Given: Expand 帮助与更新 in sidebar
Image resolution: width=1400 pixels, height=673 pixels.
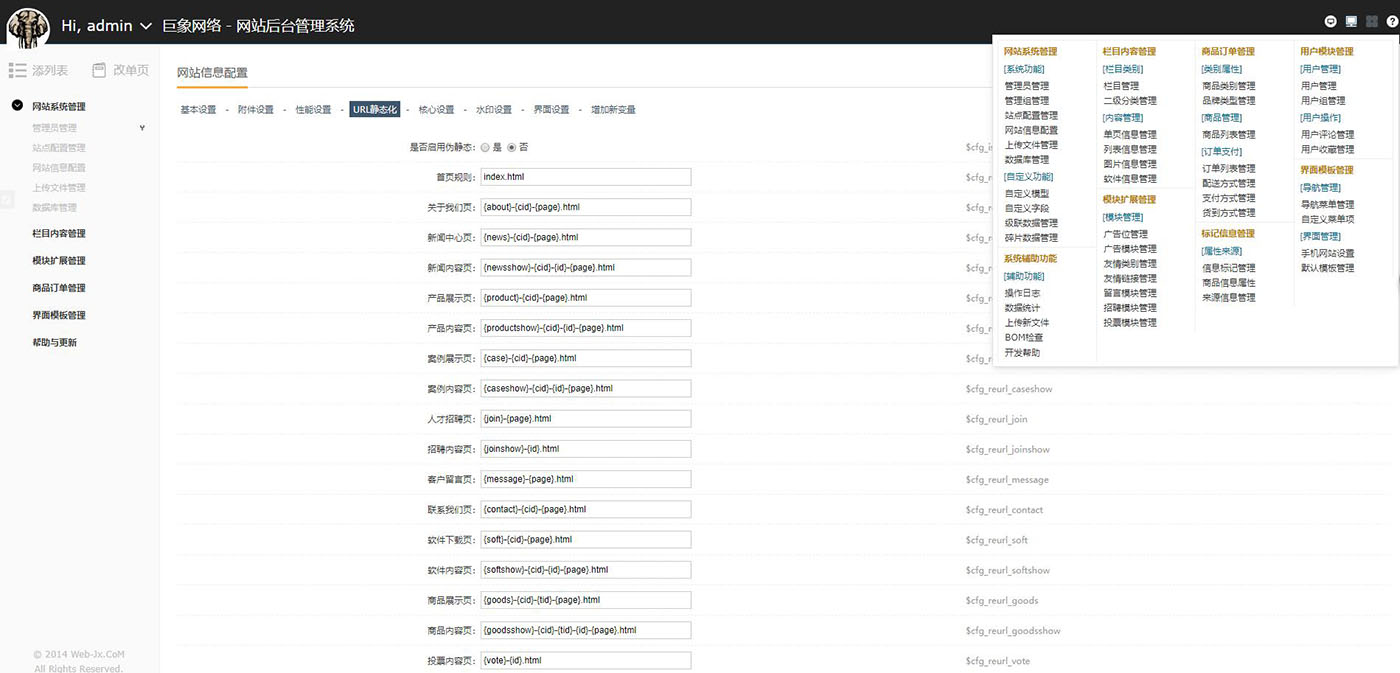Looking at the screenshot, I should tap(54, 343).
